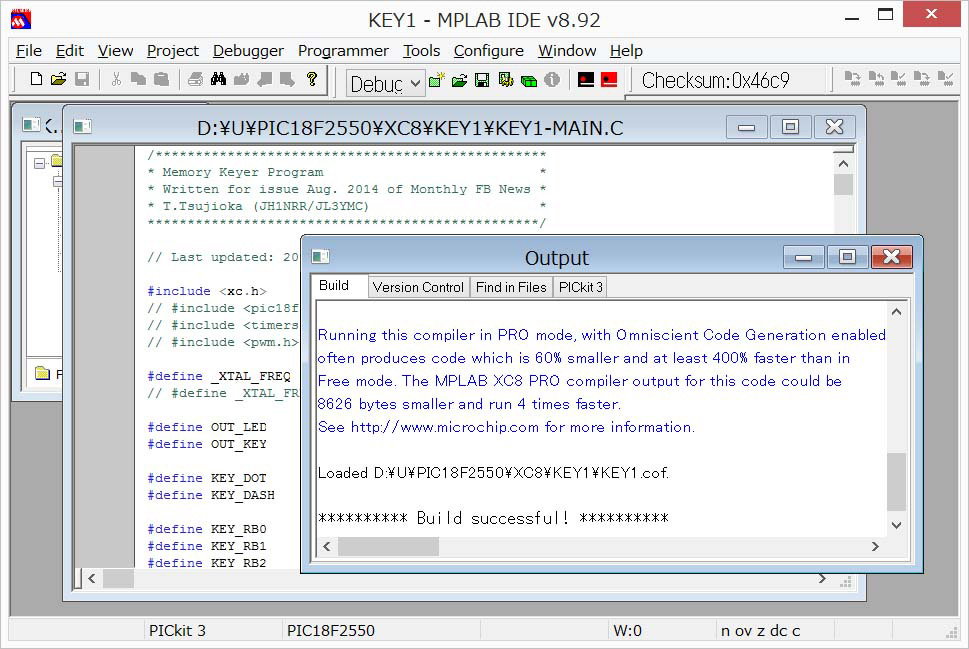Click the Checksum:0x46c9 toolbar field
The height and width of the screenshot is (649, 969).
click(716, 80)
